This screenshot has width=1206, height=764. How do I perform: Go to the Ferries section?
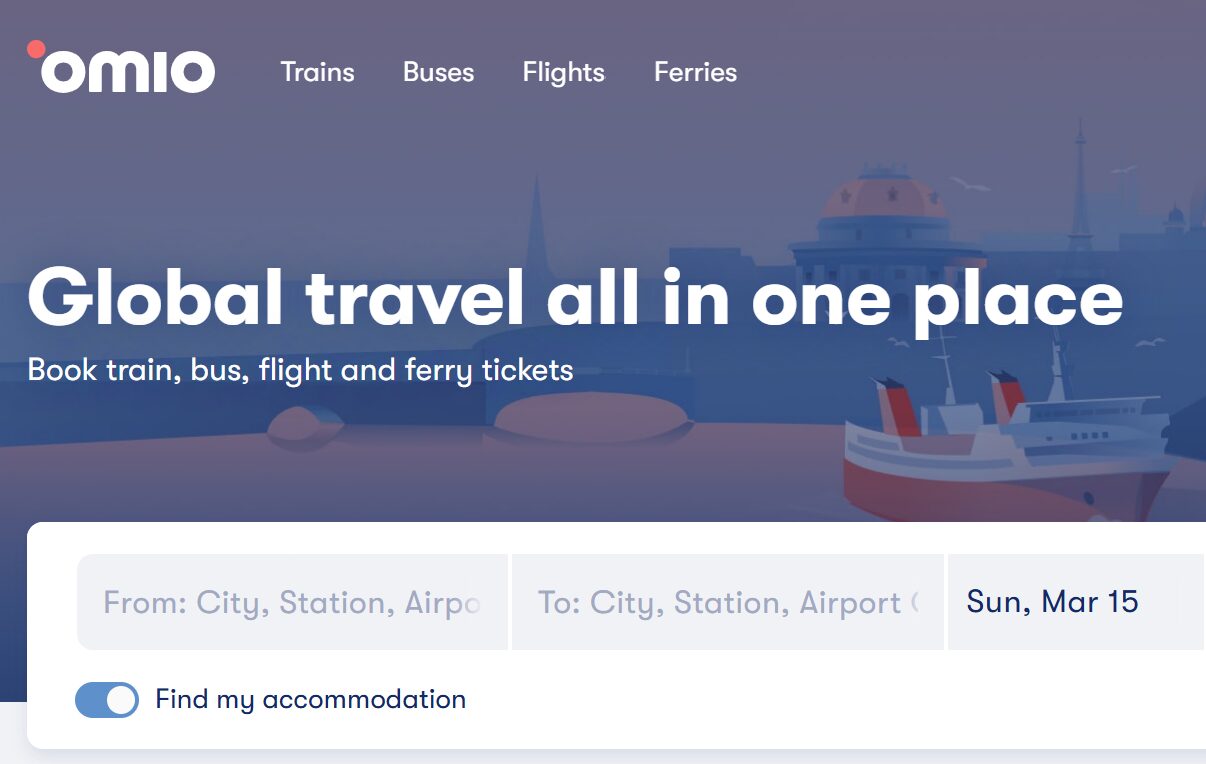pyautogui.click(x=695, y=72)
